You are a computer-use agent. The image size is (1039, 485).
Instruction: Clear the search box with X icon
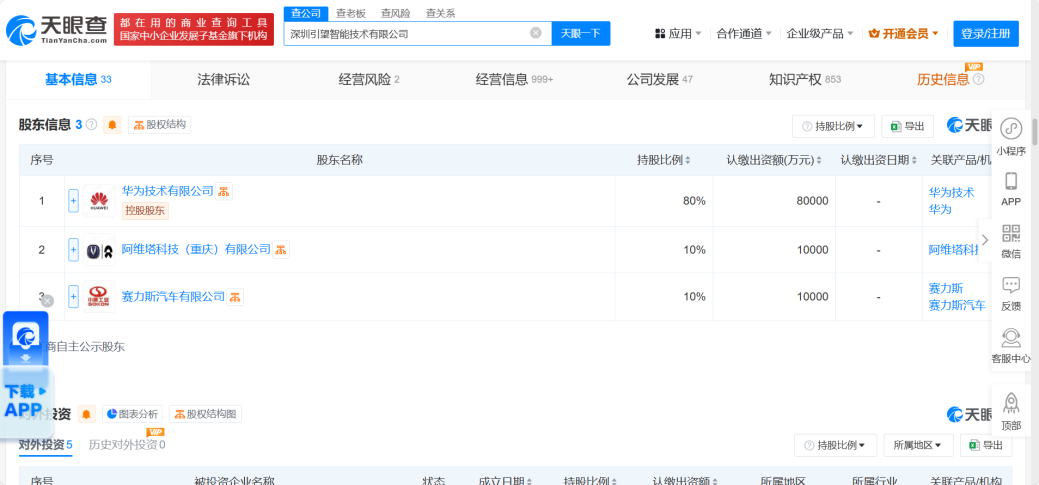(x=535, y=33)
